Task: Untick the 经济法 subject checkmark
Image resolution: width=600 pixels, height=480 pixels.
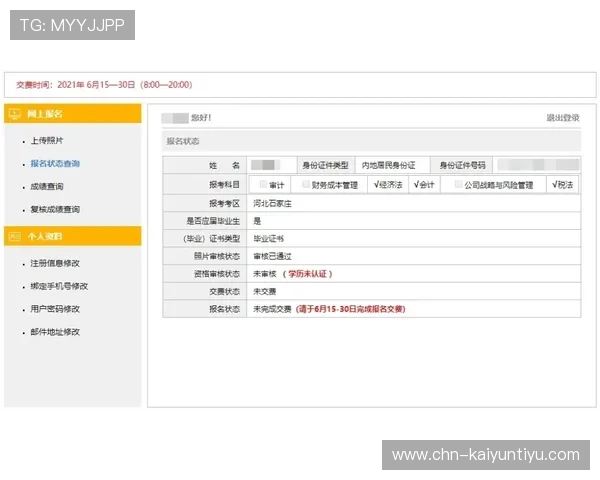Action: (377, 184)
